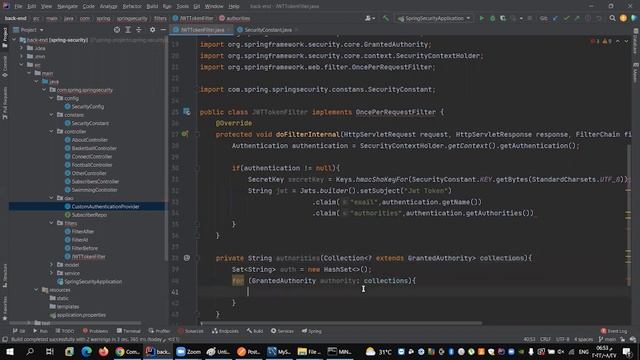This screenshot has width=640, height=360.
Task: Open the Event Log button
Action: pyautogui.click(x=614, y=331)
